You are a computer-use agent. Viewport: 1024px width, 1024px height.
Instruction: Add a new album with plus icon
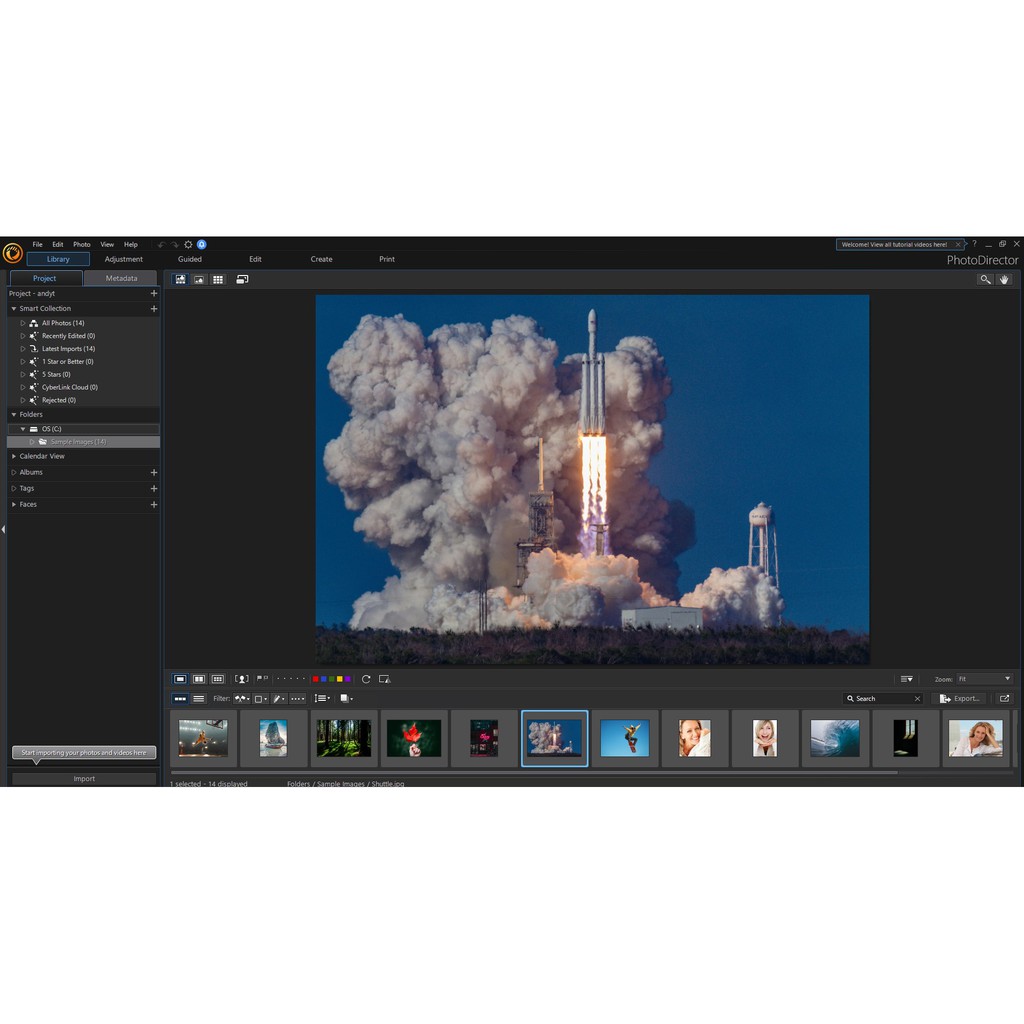pyautogui.click(x=153, y=472)
